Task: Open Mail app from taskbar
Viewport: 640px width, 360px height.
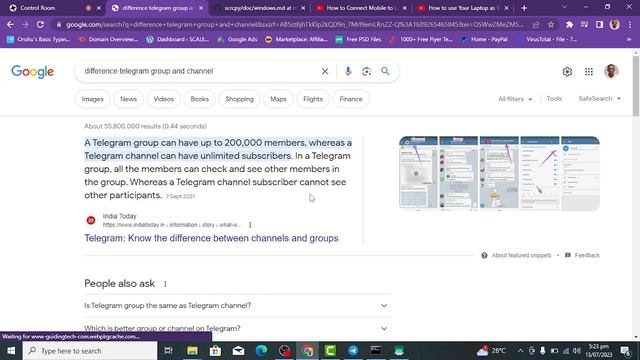Action: [238, 351]
